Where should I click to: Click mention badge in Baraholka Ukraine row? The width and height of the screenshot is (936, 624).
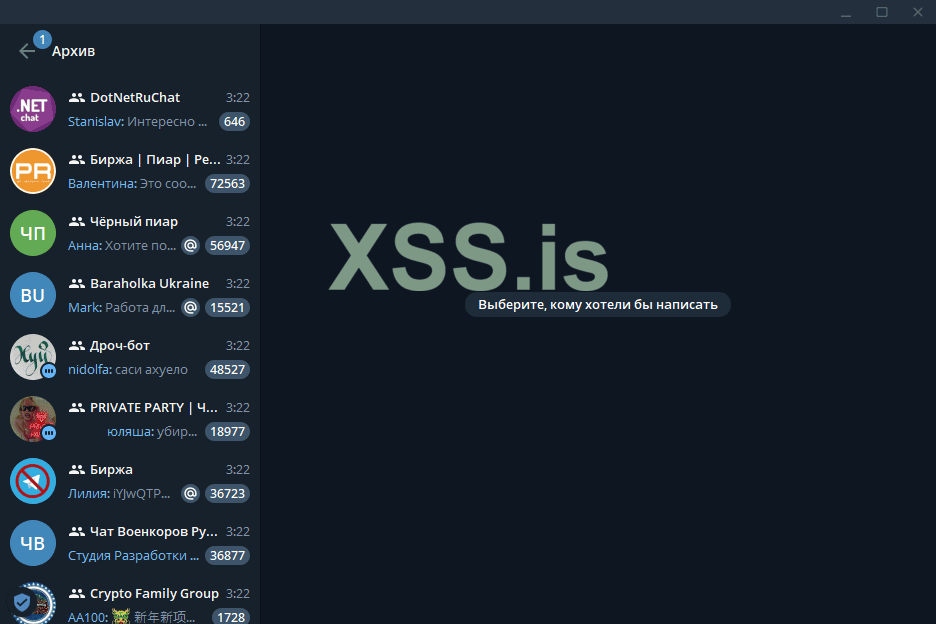point(190,308)
